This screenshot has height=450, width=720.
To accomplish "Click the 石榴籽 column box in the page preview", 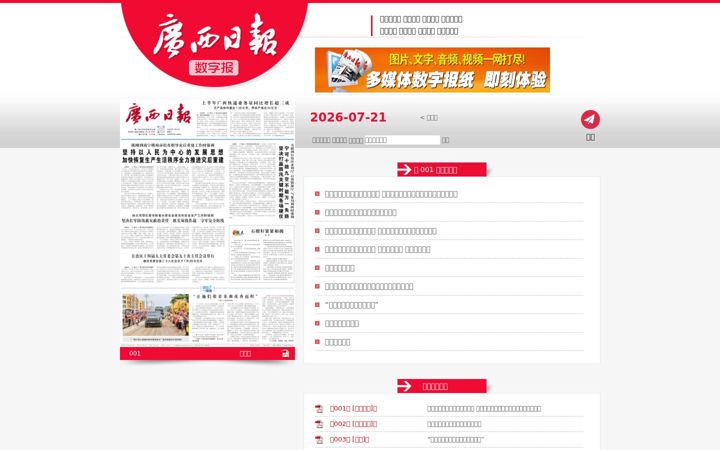I will pos(261,253).
